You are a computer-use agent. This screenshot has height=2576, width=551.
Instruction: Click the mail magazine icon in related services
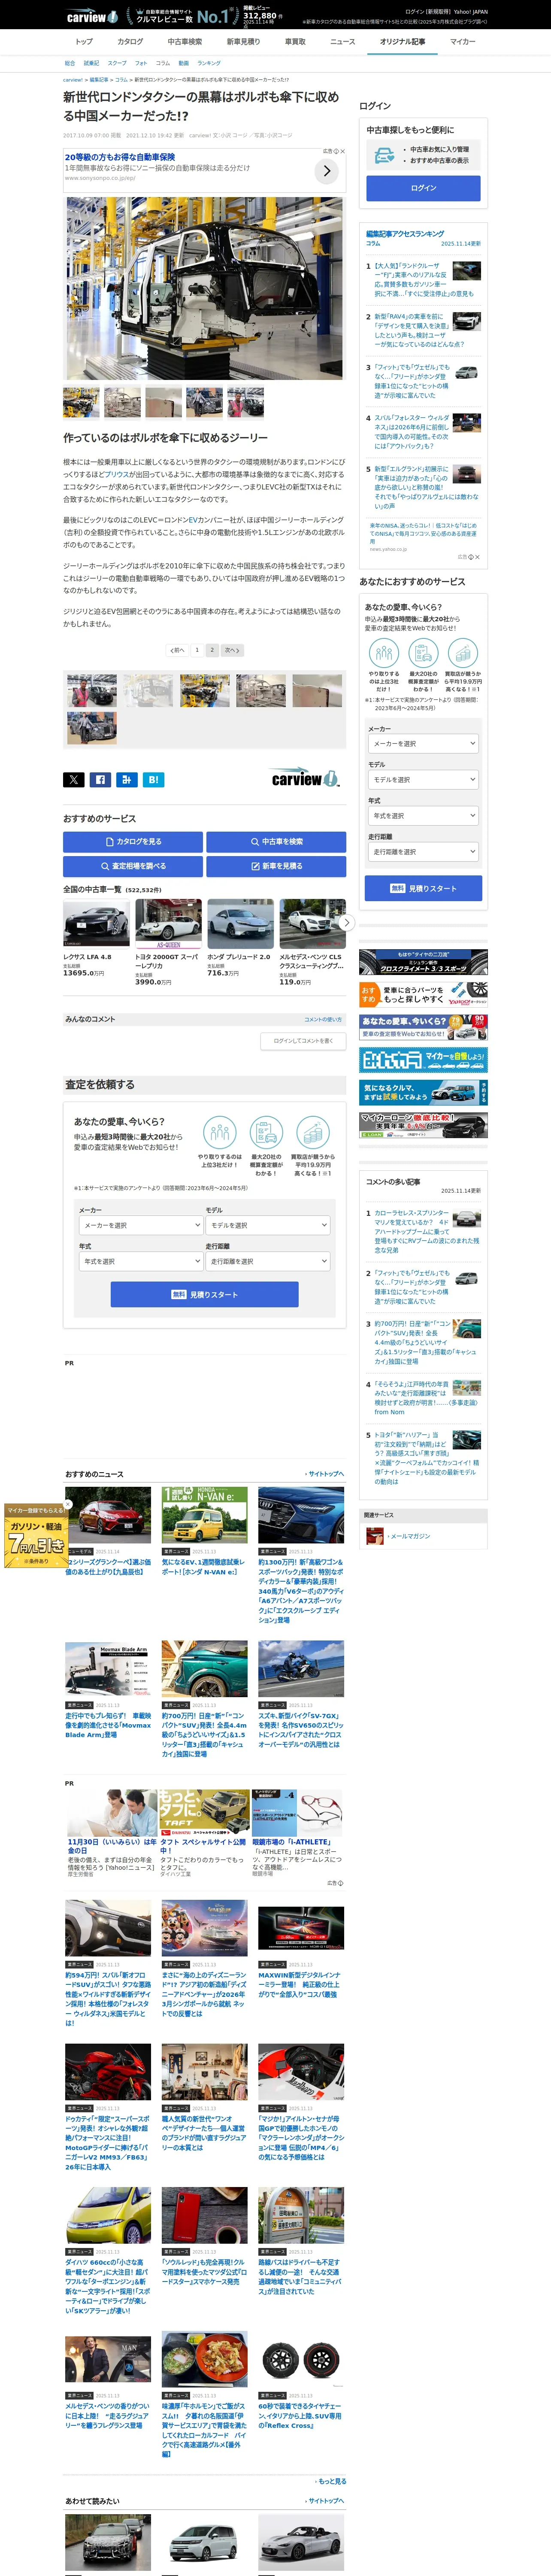pos(375,1536)
